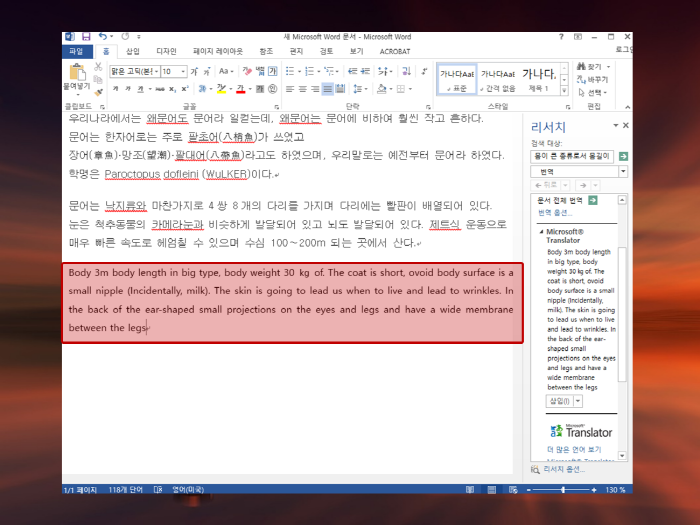Activate the Format Painter brush
700x525 pixels.
point(98,92)
